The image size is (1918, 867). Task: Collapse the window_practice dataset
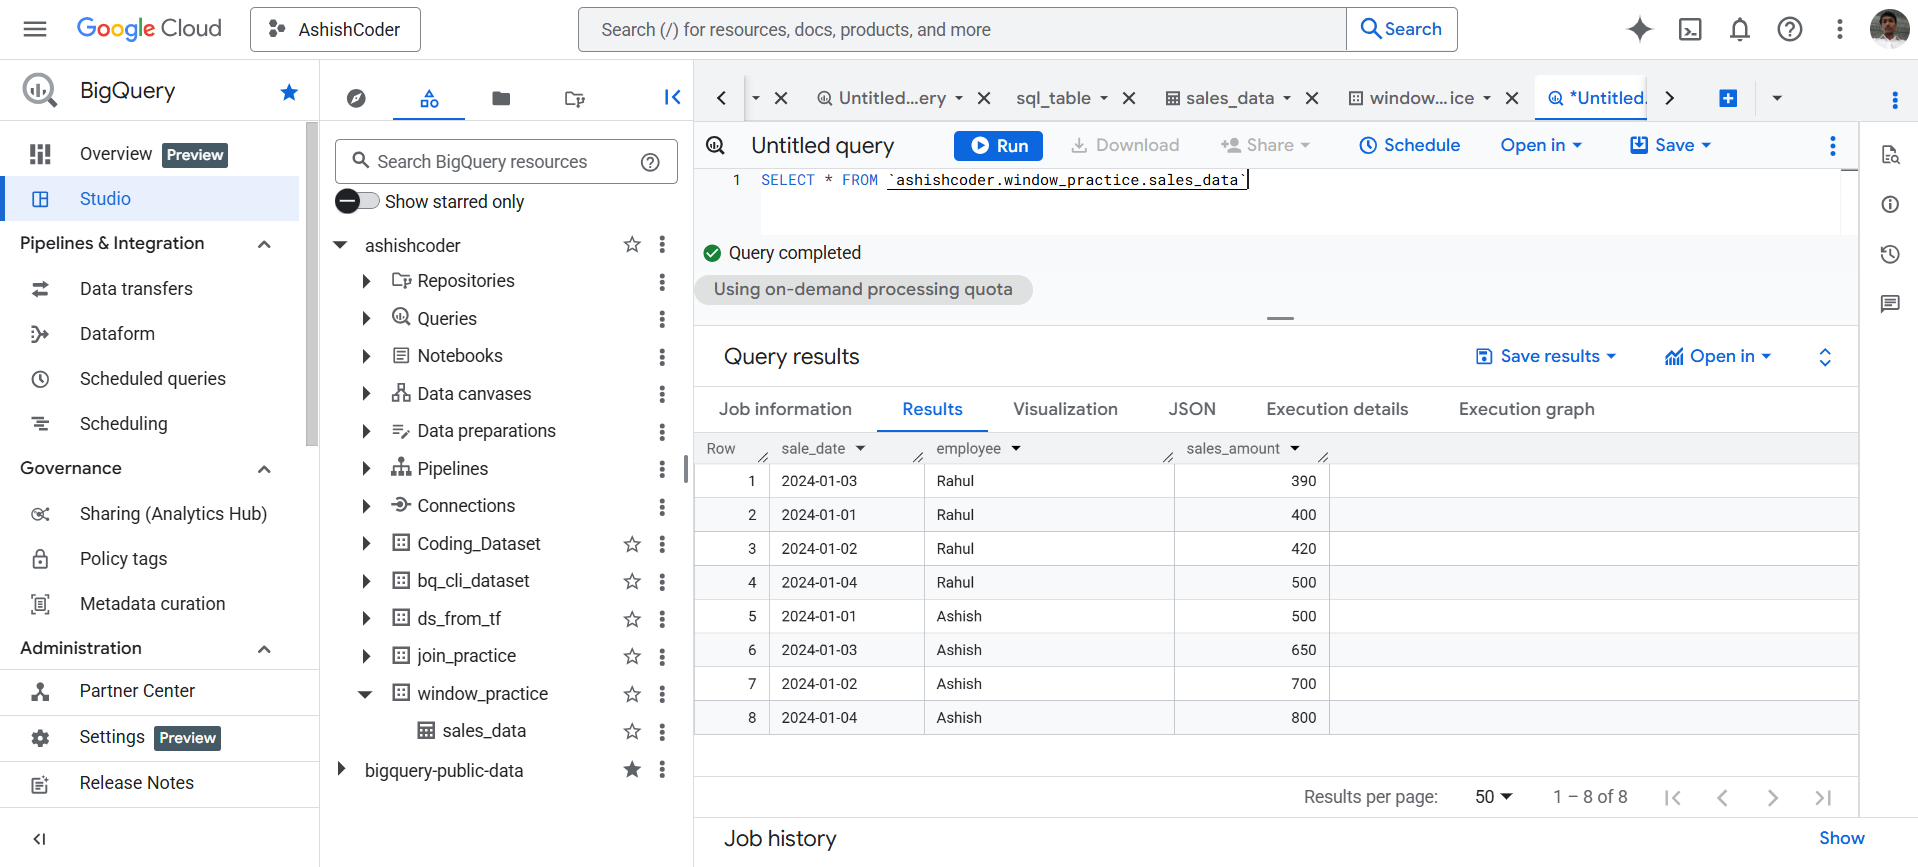coord(366,694)
